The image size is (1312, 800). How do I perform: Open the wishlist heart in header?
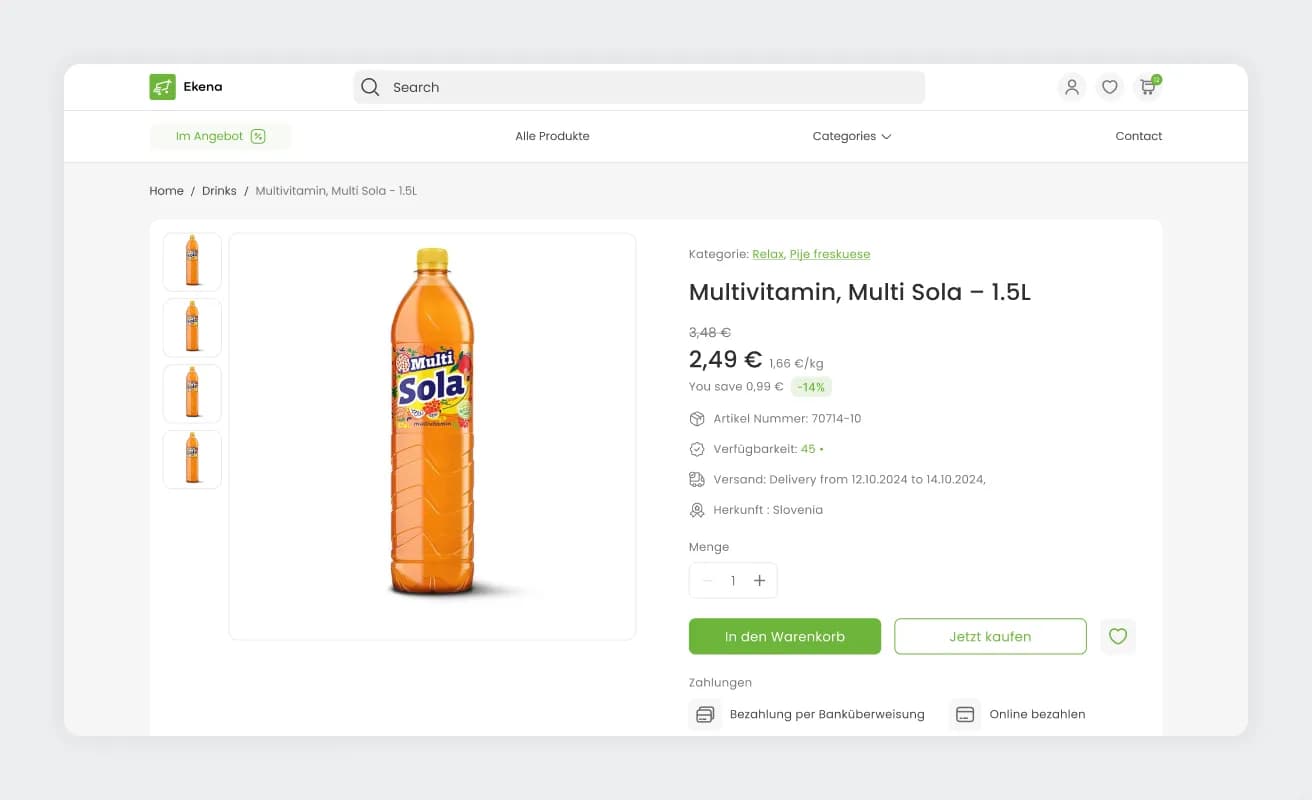1110,87
